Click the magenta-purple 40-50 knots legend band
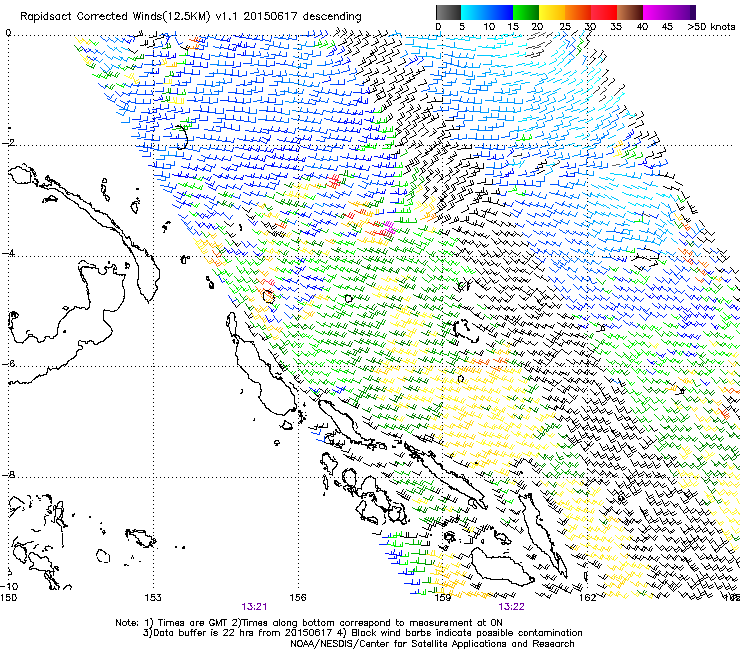 669,12
